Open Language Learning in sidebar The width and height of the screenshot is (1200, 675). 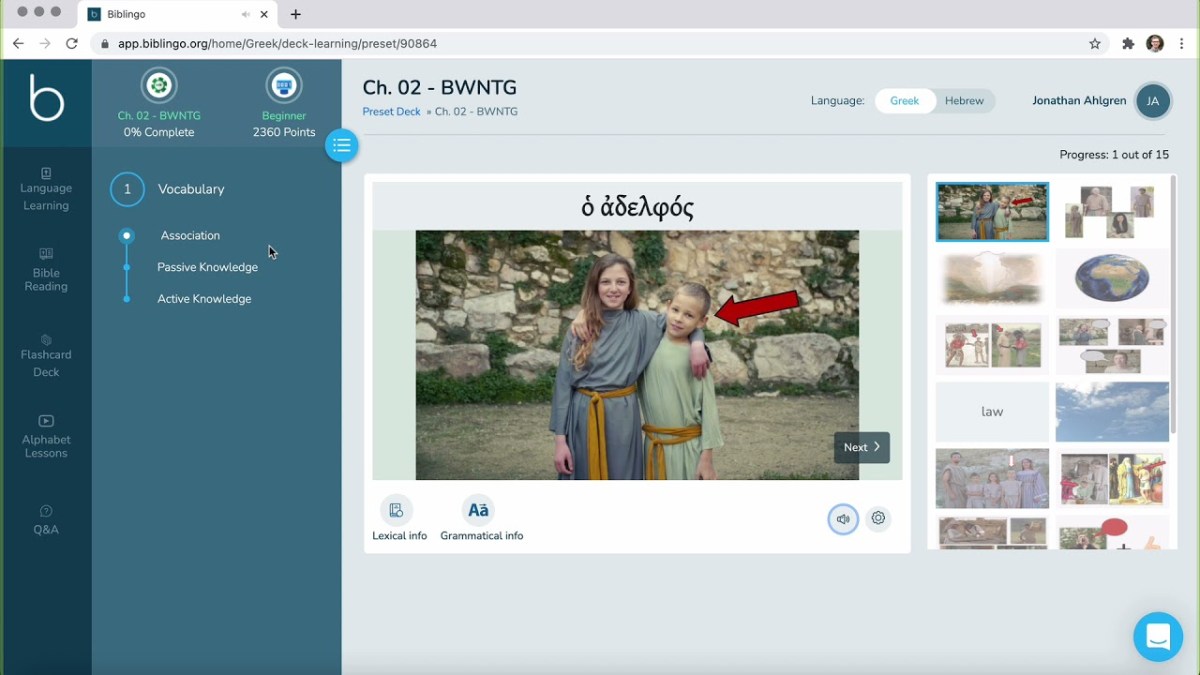(x=46, y=189)
